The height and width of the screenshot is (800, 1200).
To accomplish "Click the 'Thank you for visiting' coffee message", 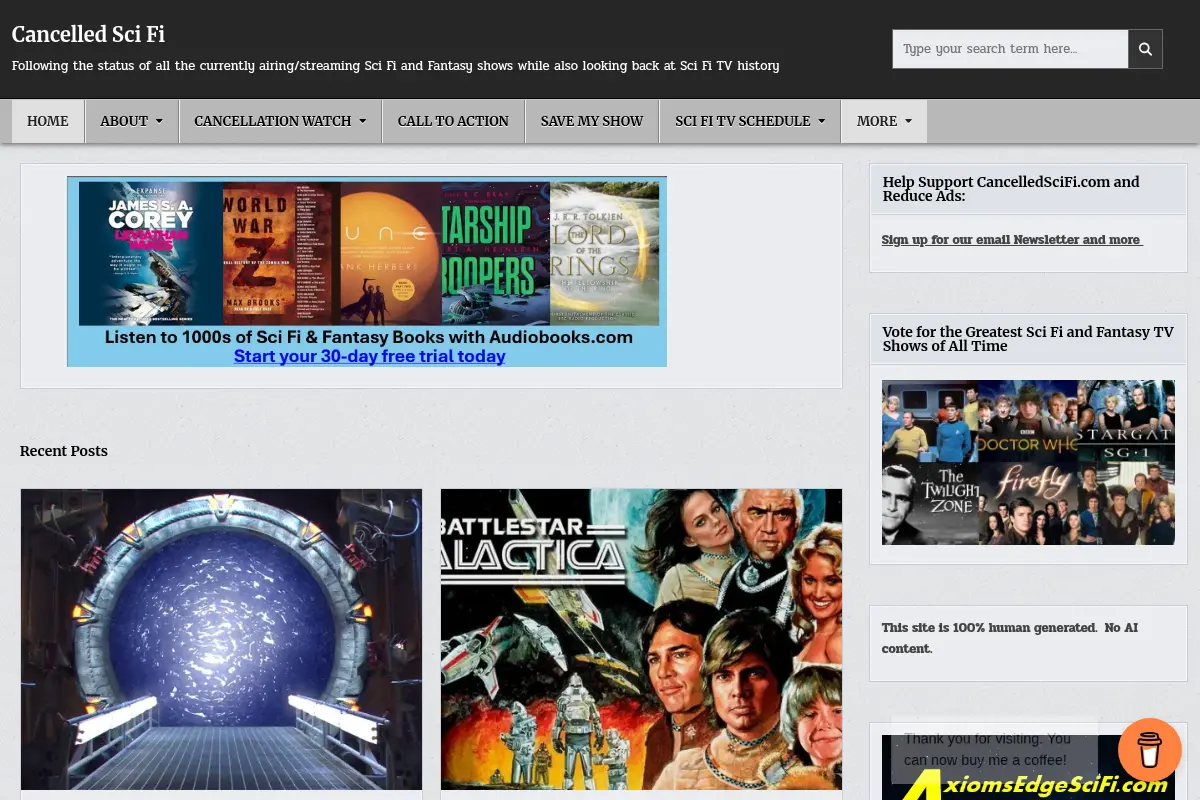I will (x=993, y=749).
